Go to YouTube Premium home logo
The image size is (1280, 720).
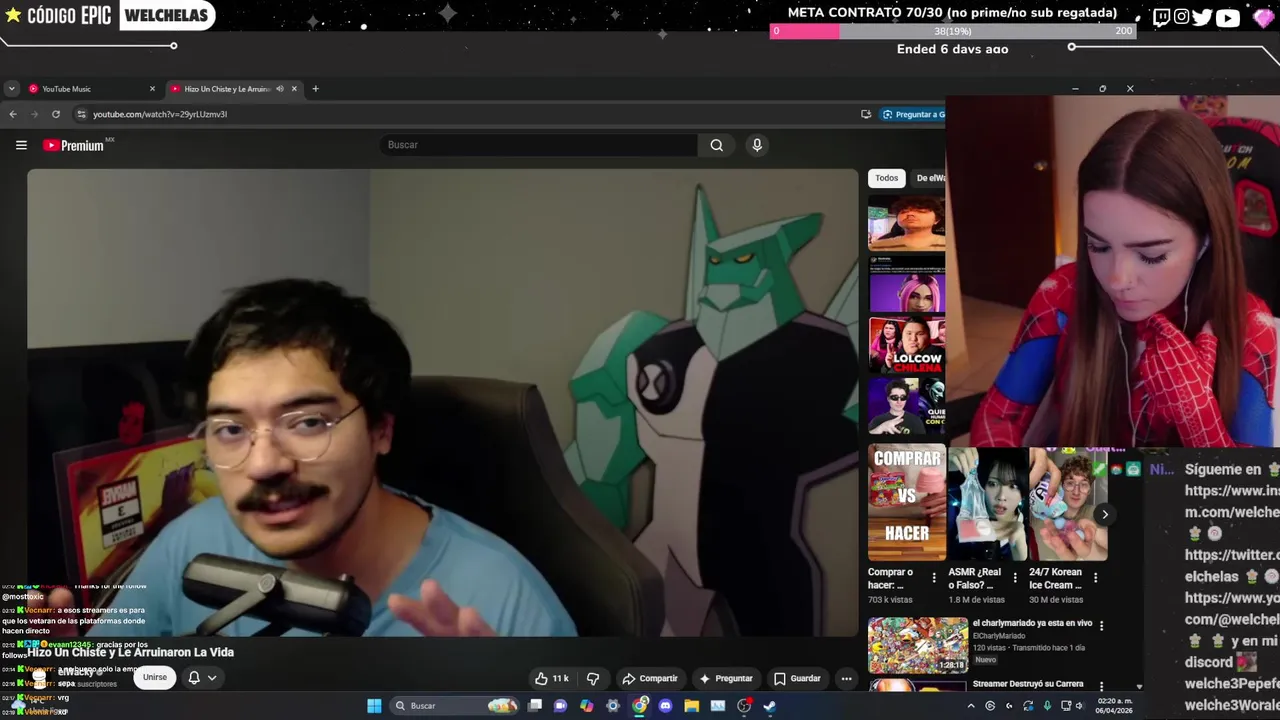pyautogui.click(x=75, y=145)
